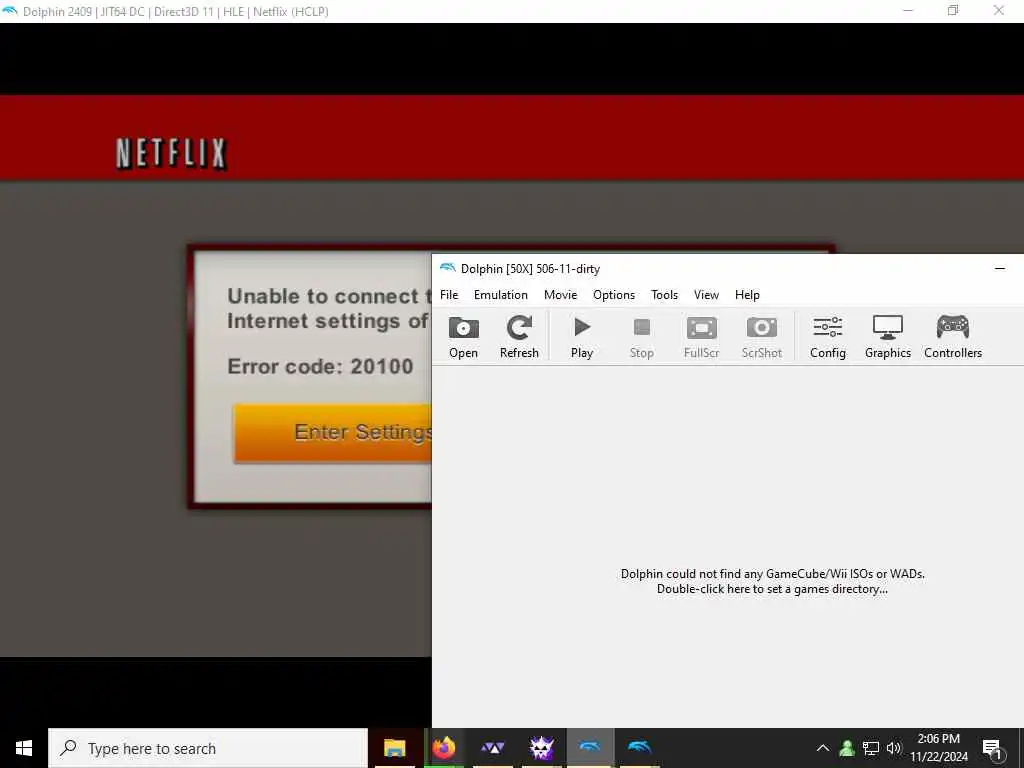The image size is (1024, 768).
Task: Click Enter Settings button in Netflix window
Action: (x=332, y=433)
